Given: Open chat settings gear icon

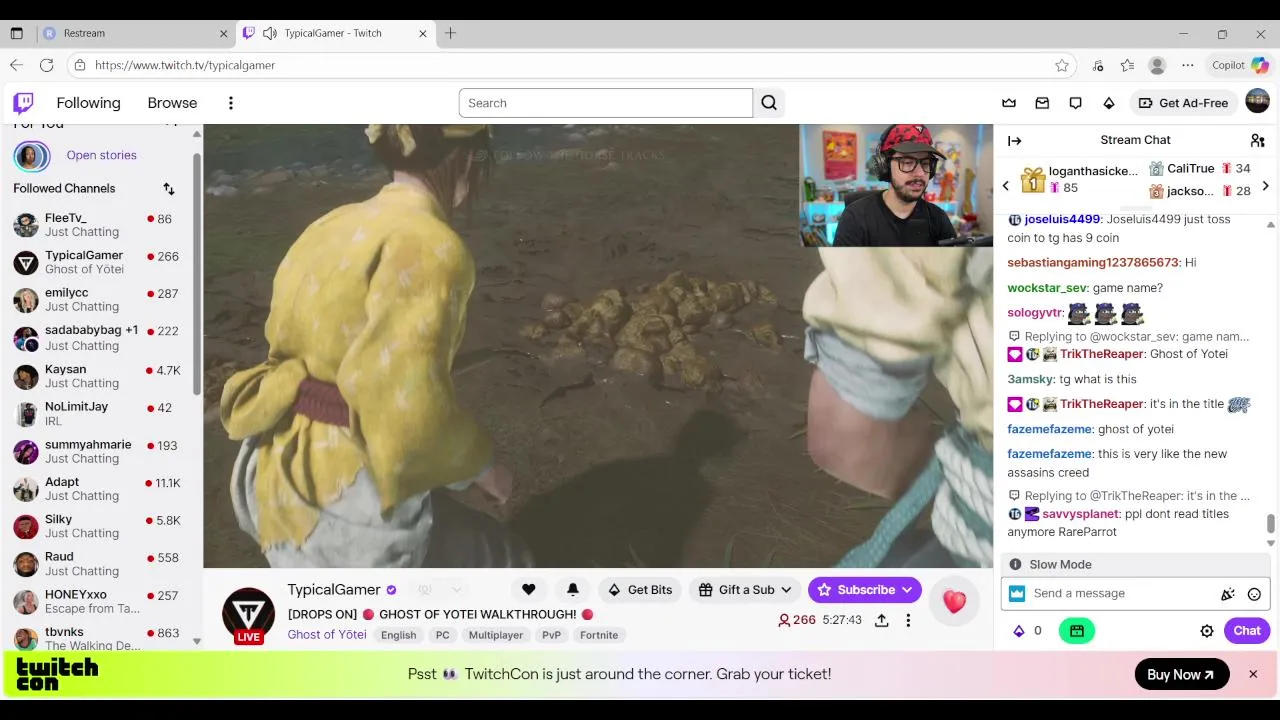Looking at the screenshot, I should [x=1207, y=631].
